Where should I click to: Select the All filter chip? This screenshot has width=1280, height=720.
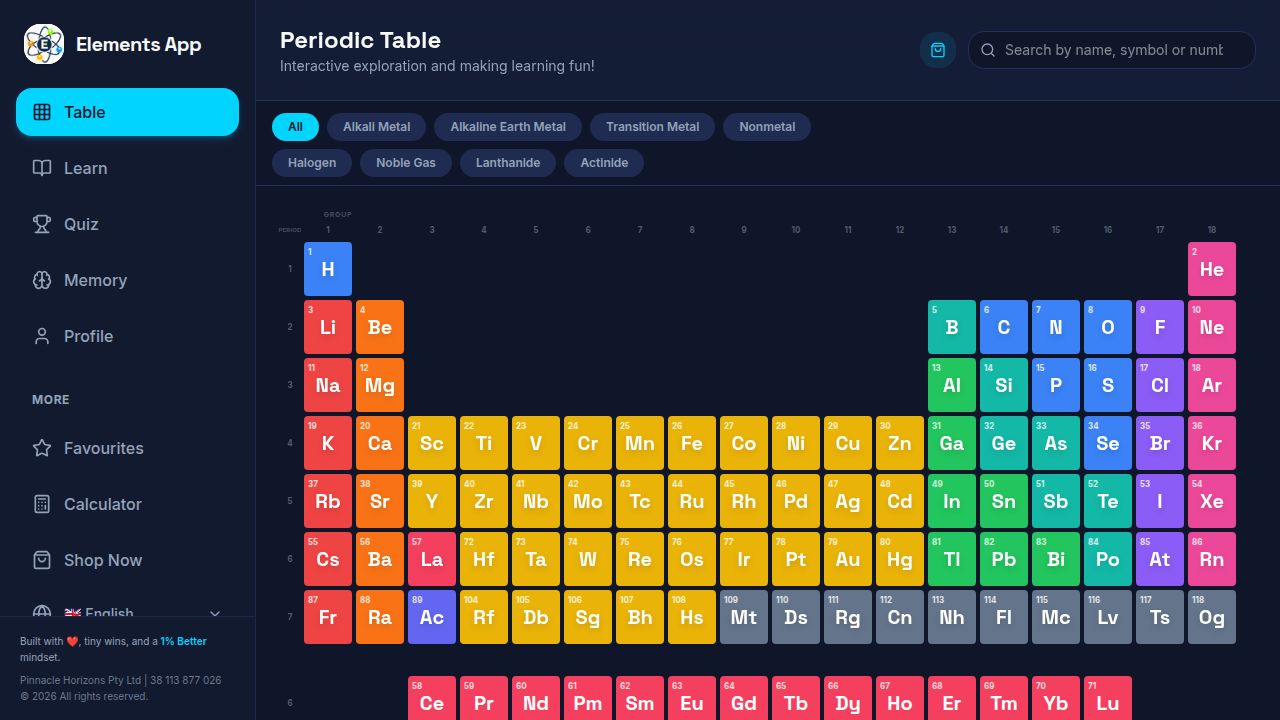tap(295, 127)
